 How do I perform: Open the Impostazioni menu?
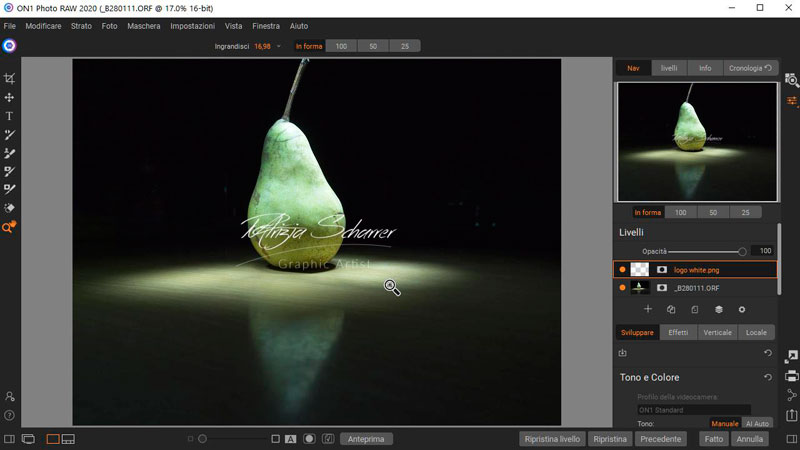coord(192,26)
